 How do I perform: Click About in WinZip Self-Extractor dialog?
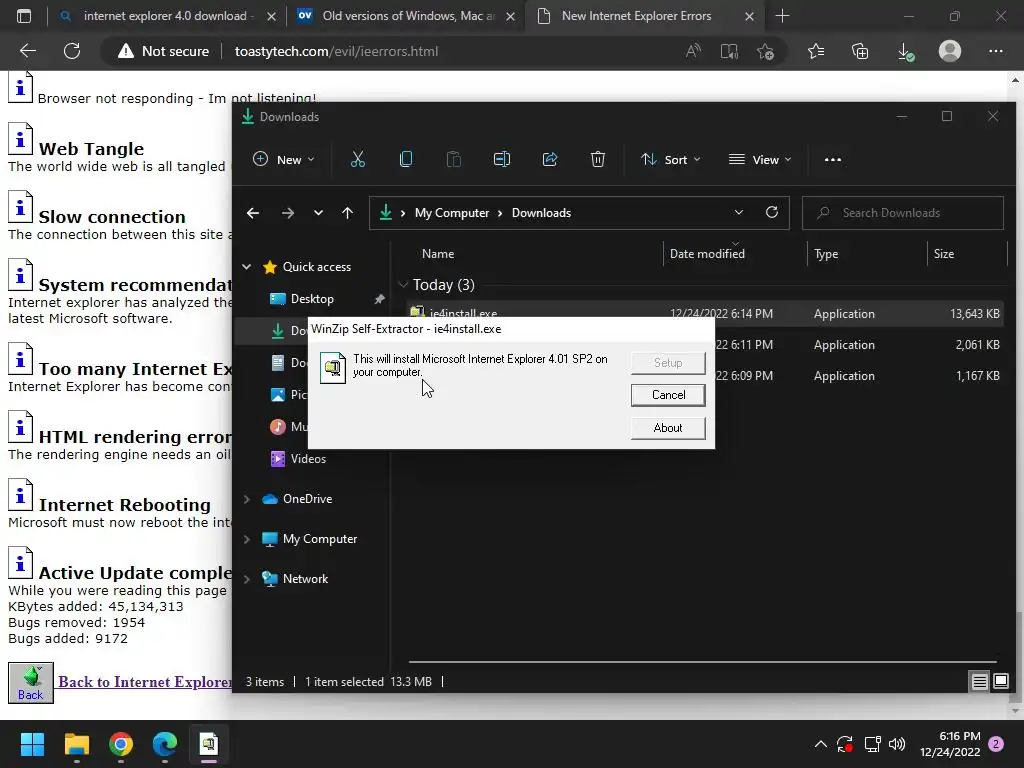click(x=668, y=428)
